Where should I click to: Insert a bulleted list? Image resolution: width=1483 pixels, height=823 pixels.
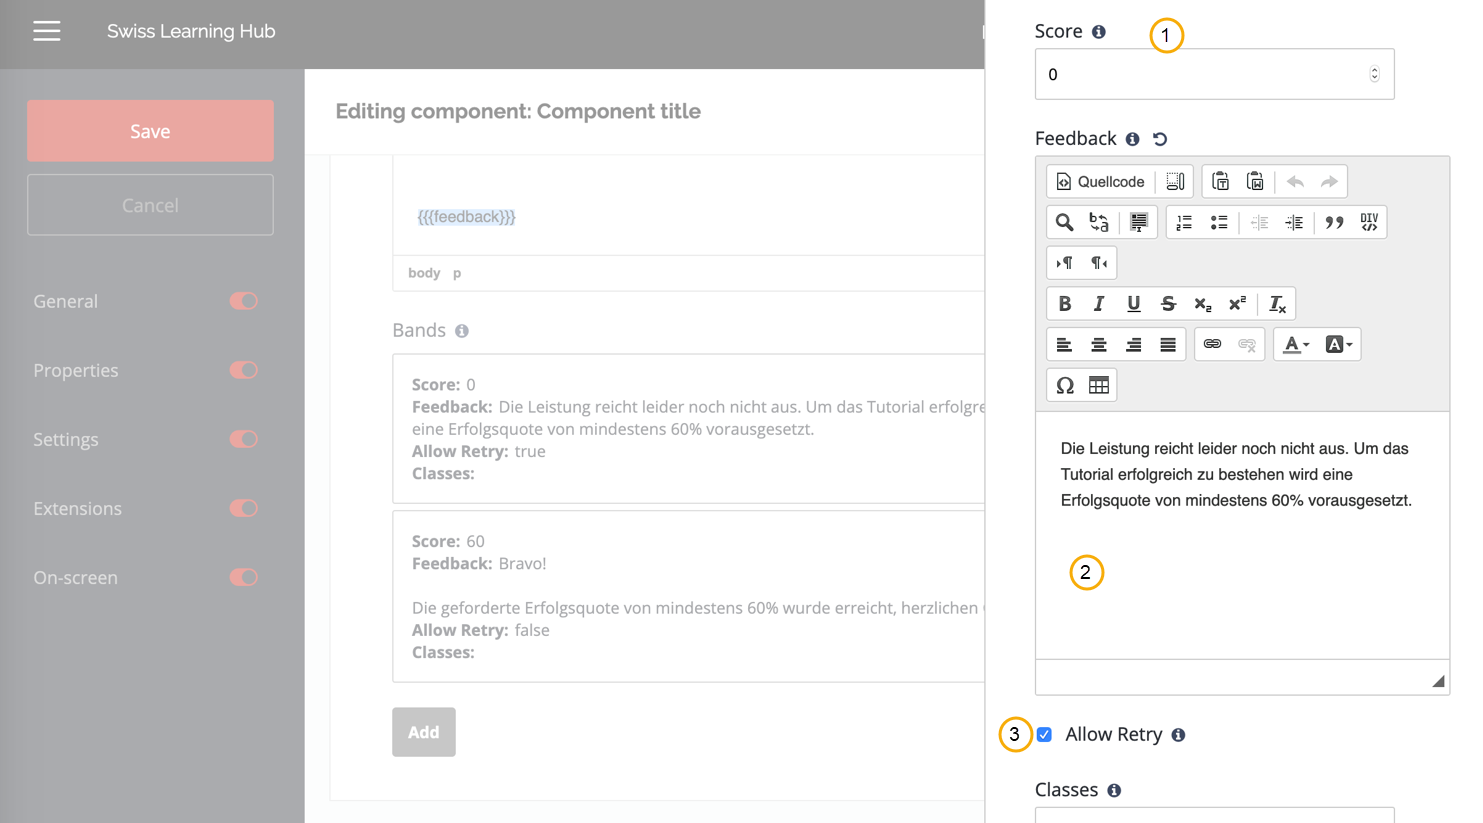coord(1219,222)
